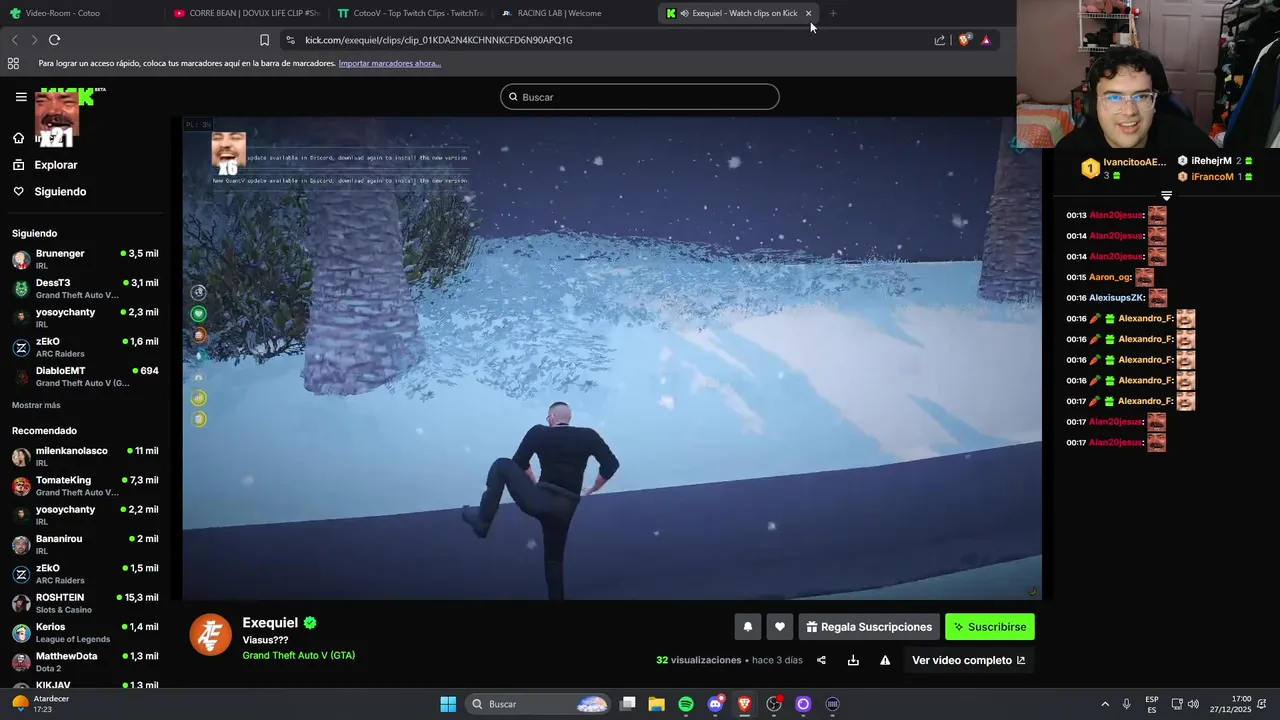Open Exequiel channel name link

pyautogui.click(x=270, y=623)
